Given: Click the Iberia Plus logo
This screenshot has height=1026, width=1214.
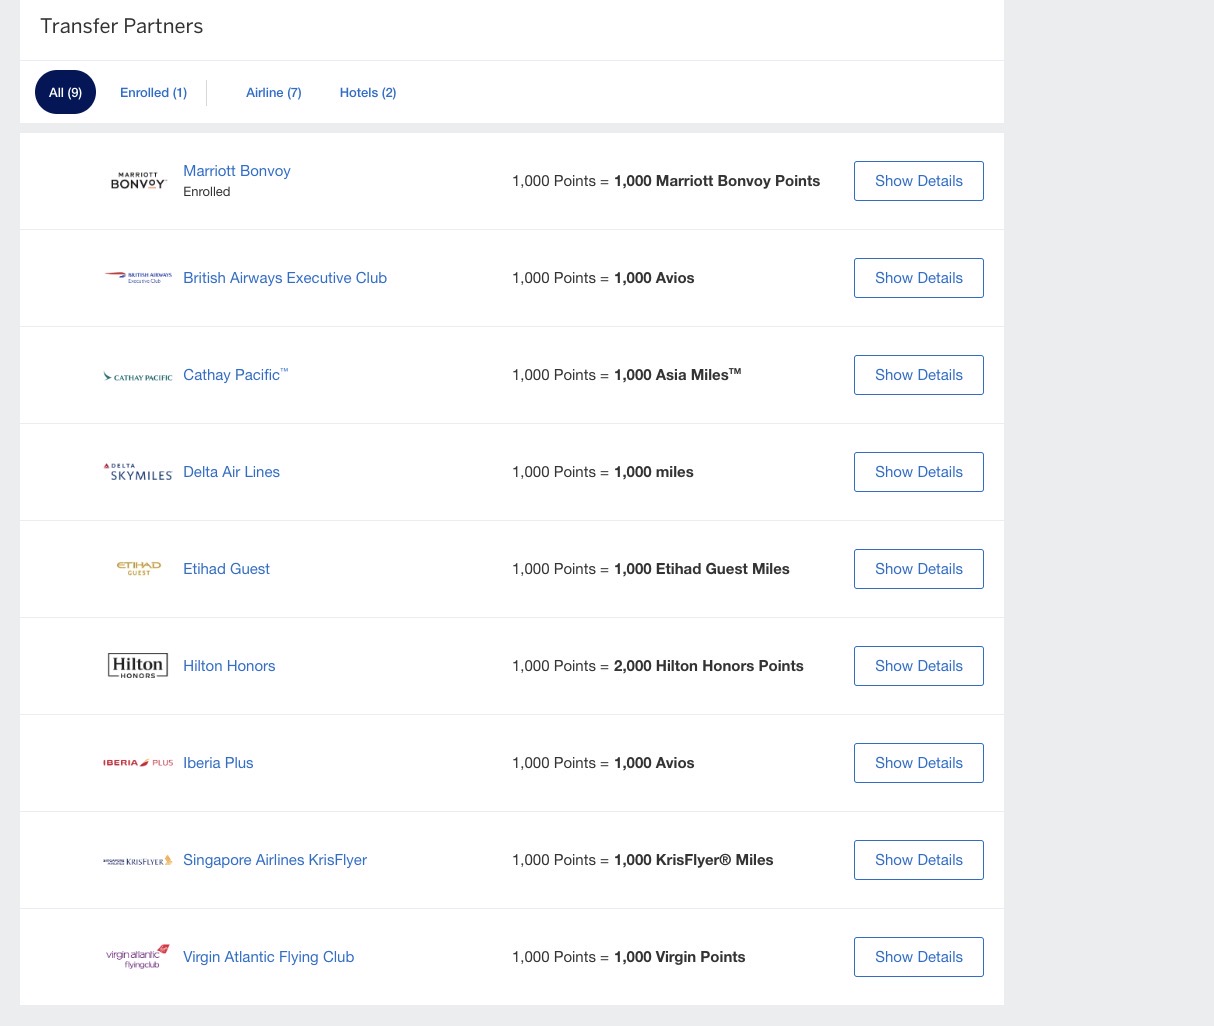Looking at the screenshot, I should tap(138, 763).
